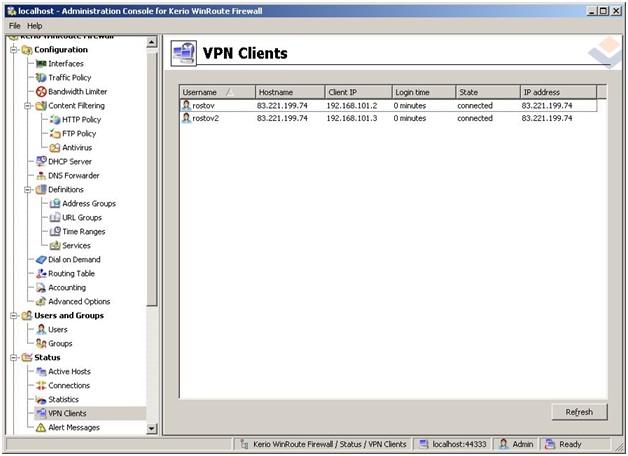Viewport: 628px width, 456px height.
Task: Click the DHCP Server icon
Action: pyautogui.click(x=41, y=161)
